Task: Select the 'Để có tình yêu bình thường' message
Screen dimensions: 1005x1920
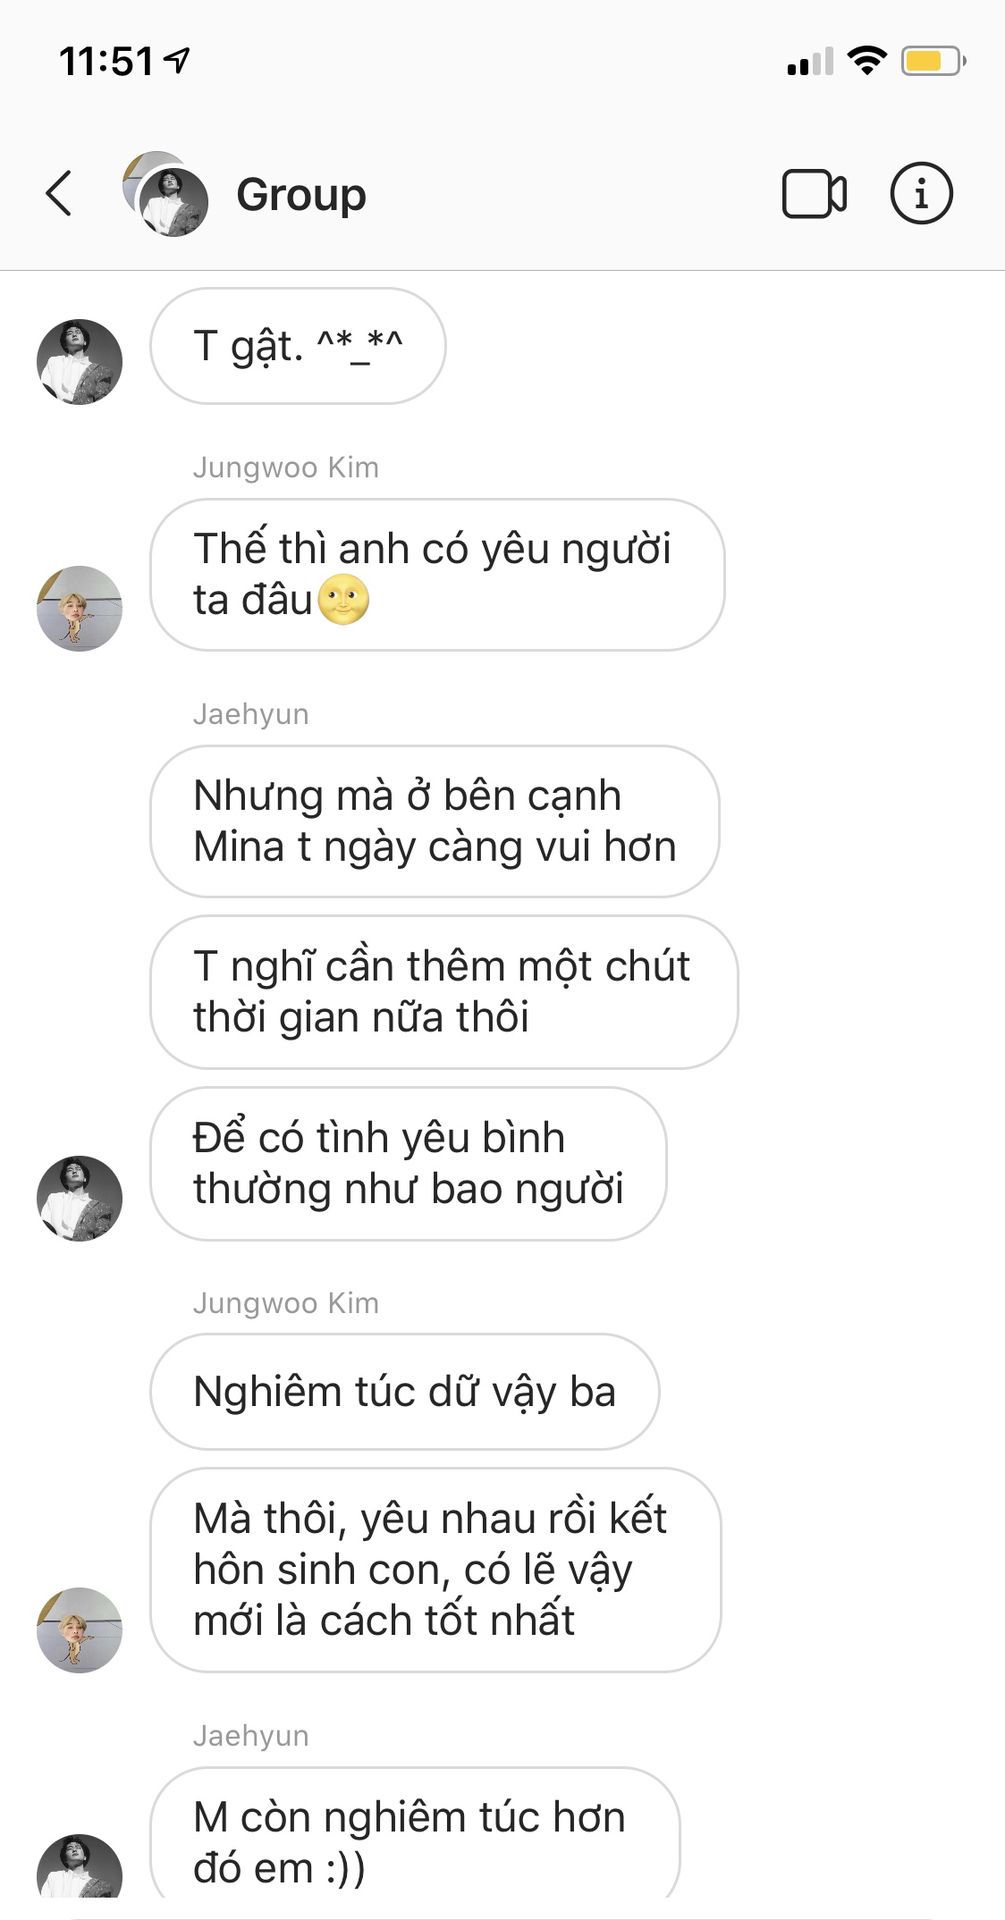Action: click(x=408, y=1164)
